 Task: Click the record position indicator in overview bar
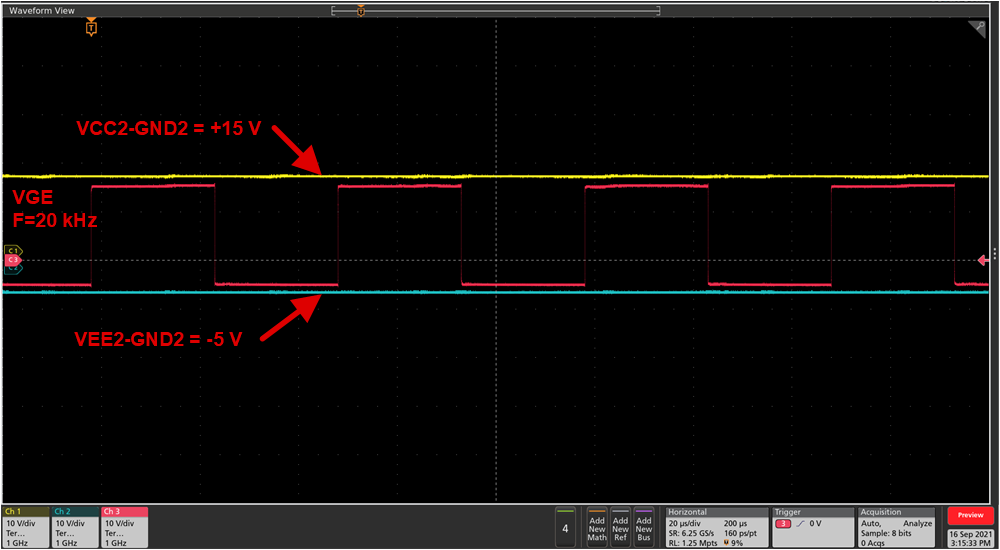pyautogui.click(x=361, y=10)
